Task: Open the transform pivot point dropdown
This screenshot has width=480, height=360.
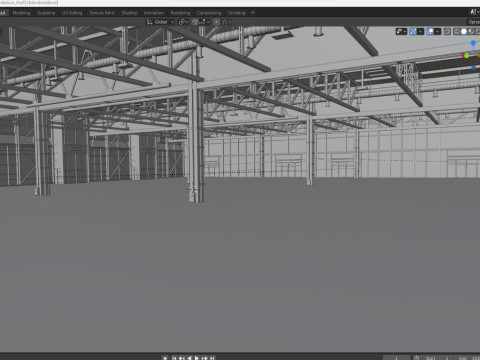Action: click(183, 22)
